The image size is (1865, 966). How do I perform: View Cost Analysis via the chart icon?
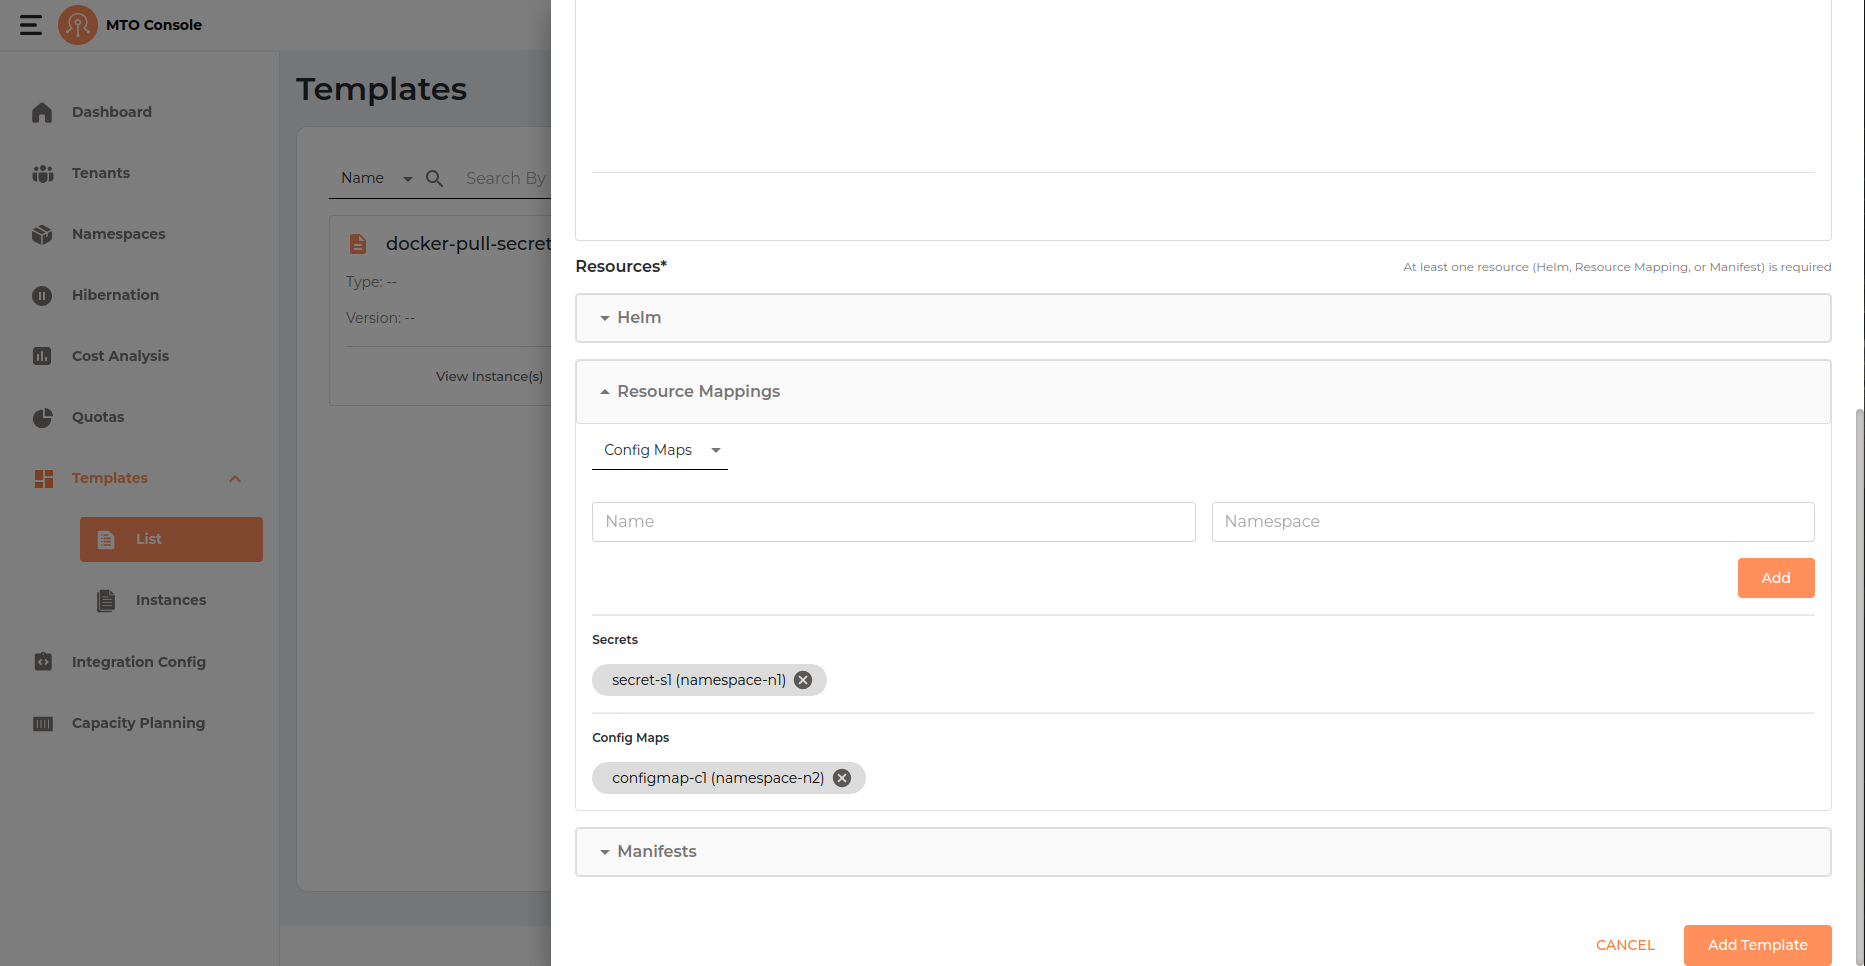coord(42,356)
